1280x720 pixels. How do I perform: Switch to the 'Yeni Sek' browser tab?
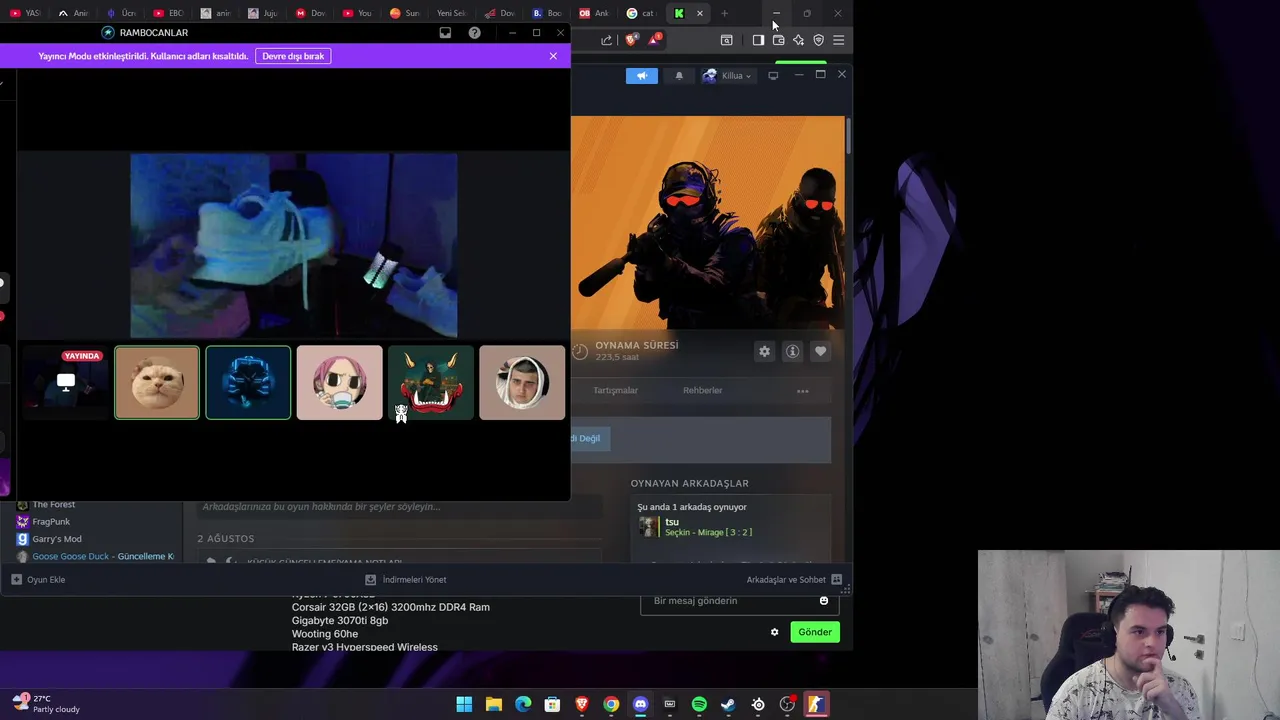(x=449, y=13)
